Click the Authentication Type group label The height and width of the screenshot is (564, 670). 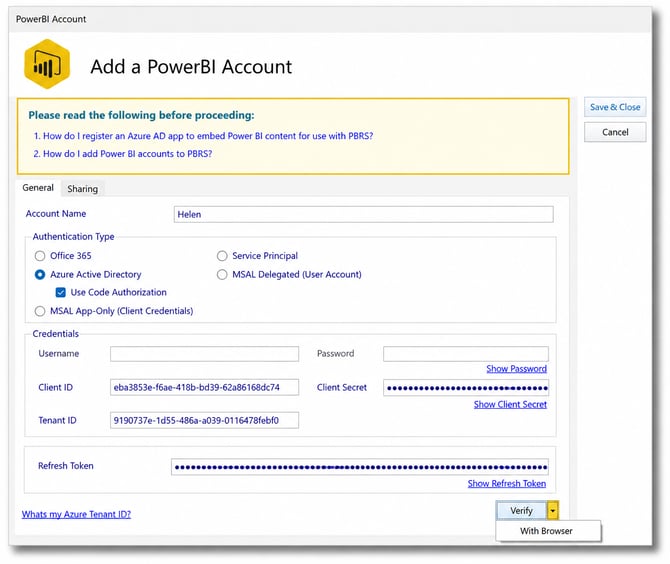pyautogui.click(x=73, y=237)
